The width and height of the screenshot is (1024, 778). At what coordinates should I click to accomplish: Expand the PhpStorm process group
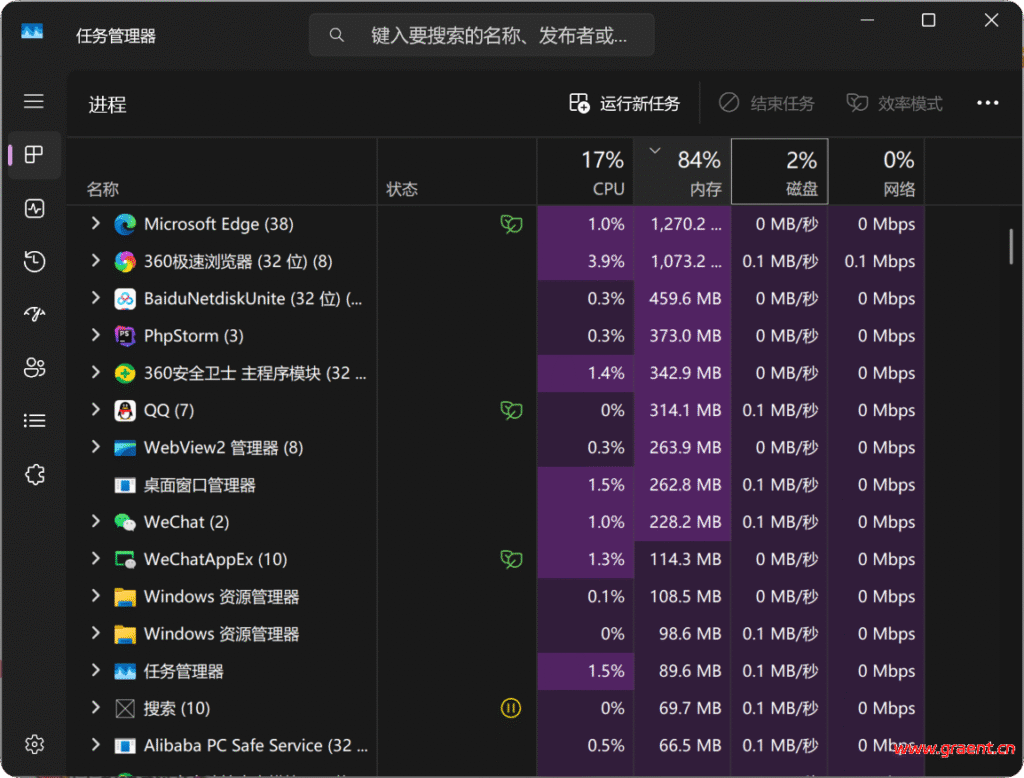(96, 335)
